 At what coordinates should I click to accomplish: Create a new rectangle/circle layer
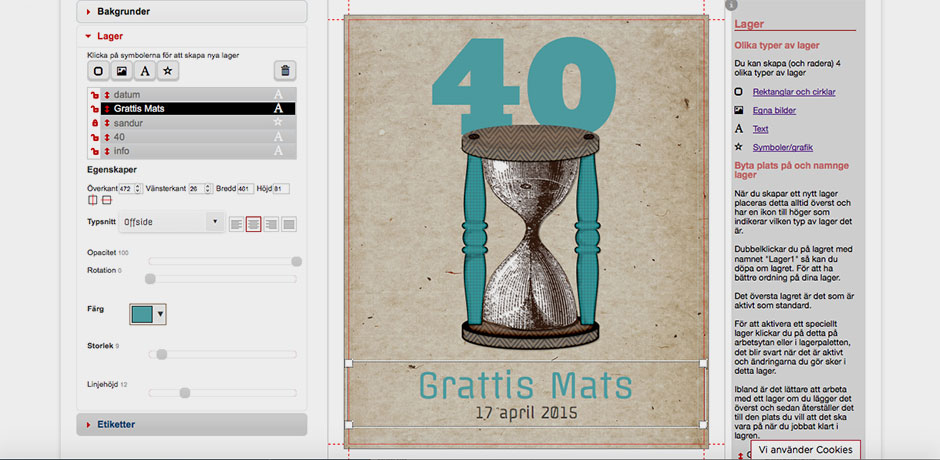[x=98, y=71]
